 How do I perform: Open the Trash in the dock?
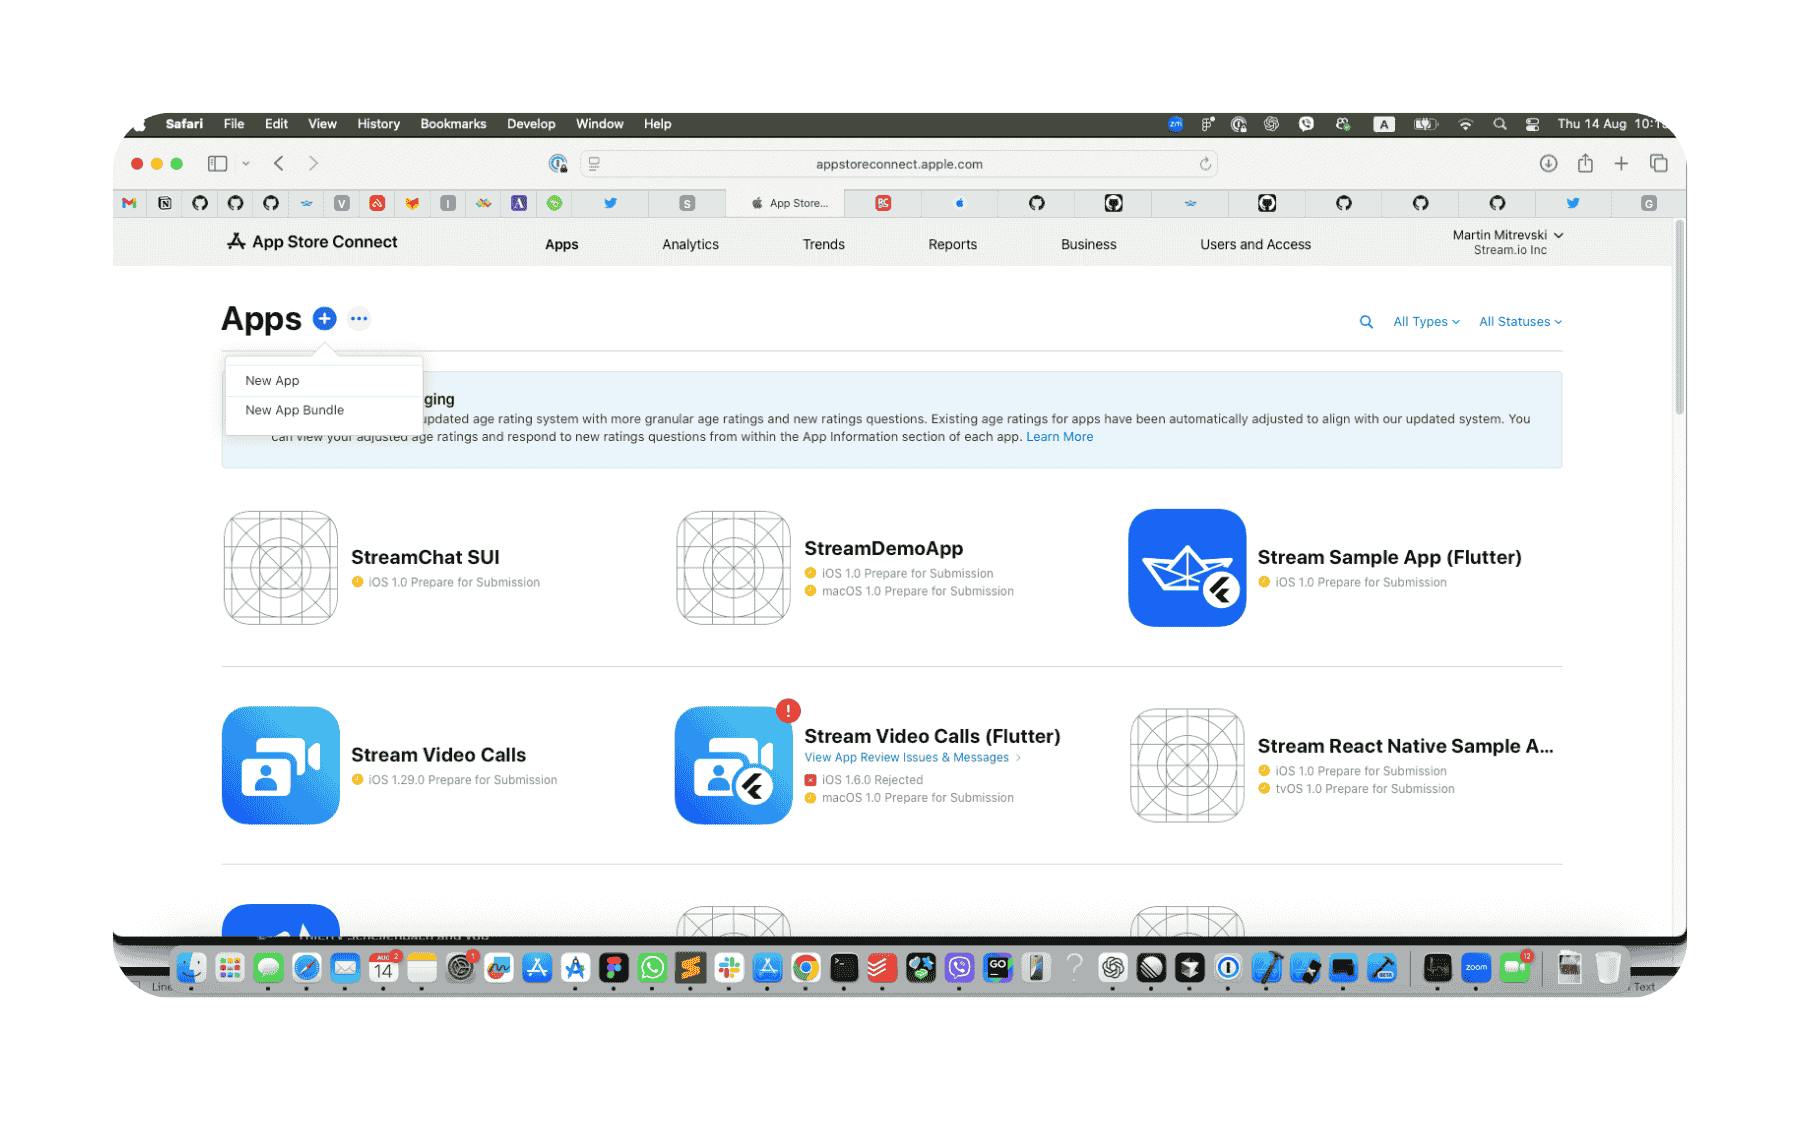(1607, 967)
